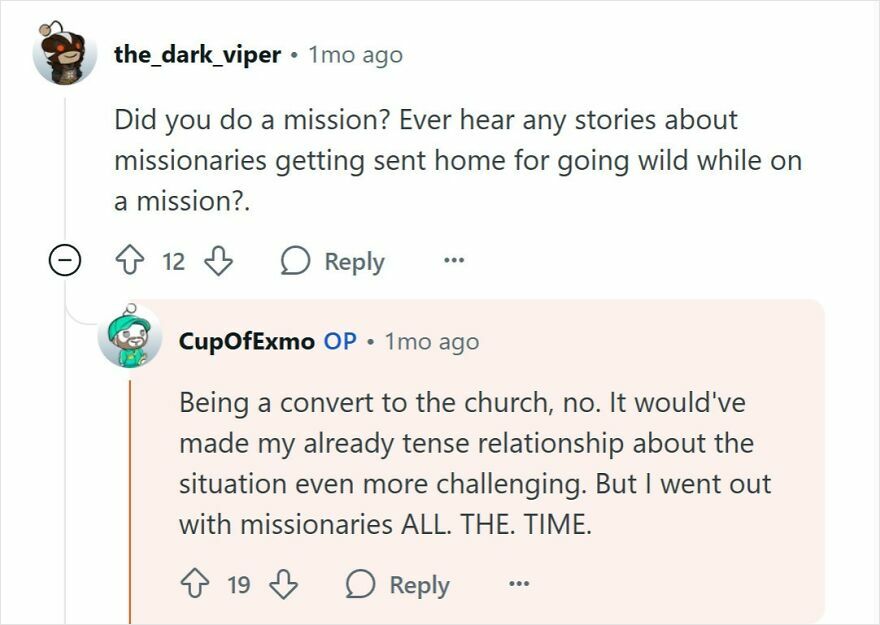Open CupOfExmo's profile link
Image resolution: width=880 pixels, height=625 pixels.
click(x=246, y=343)
